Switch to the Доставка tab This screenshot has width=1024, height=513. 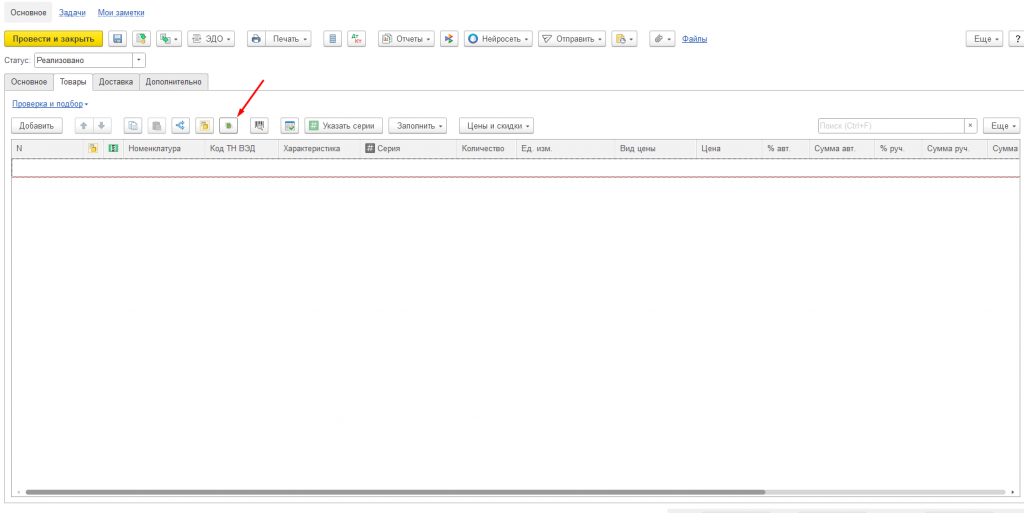point(116,82)
